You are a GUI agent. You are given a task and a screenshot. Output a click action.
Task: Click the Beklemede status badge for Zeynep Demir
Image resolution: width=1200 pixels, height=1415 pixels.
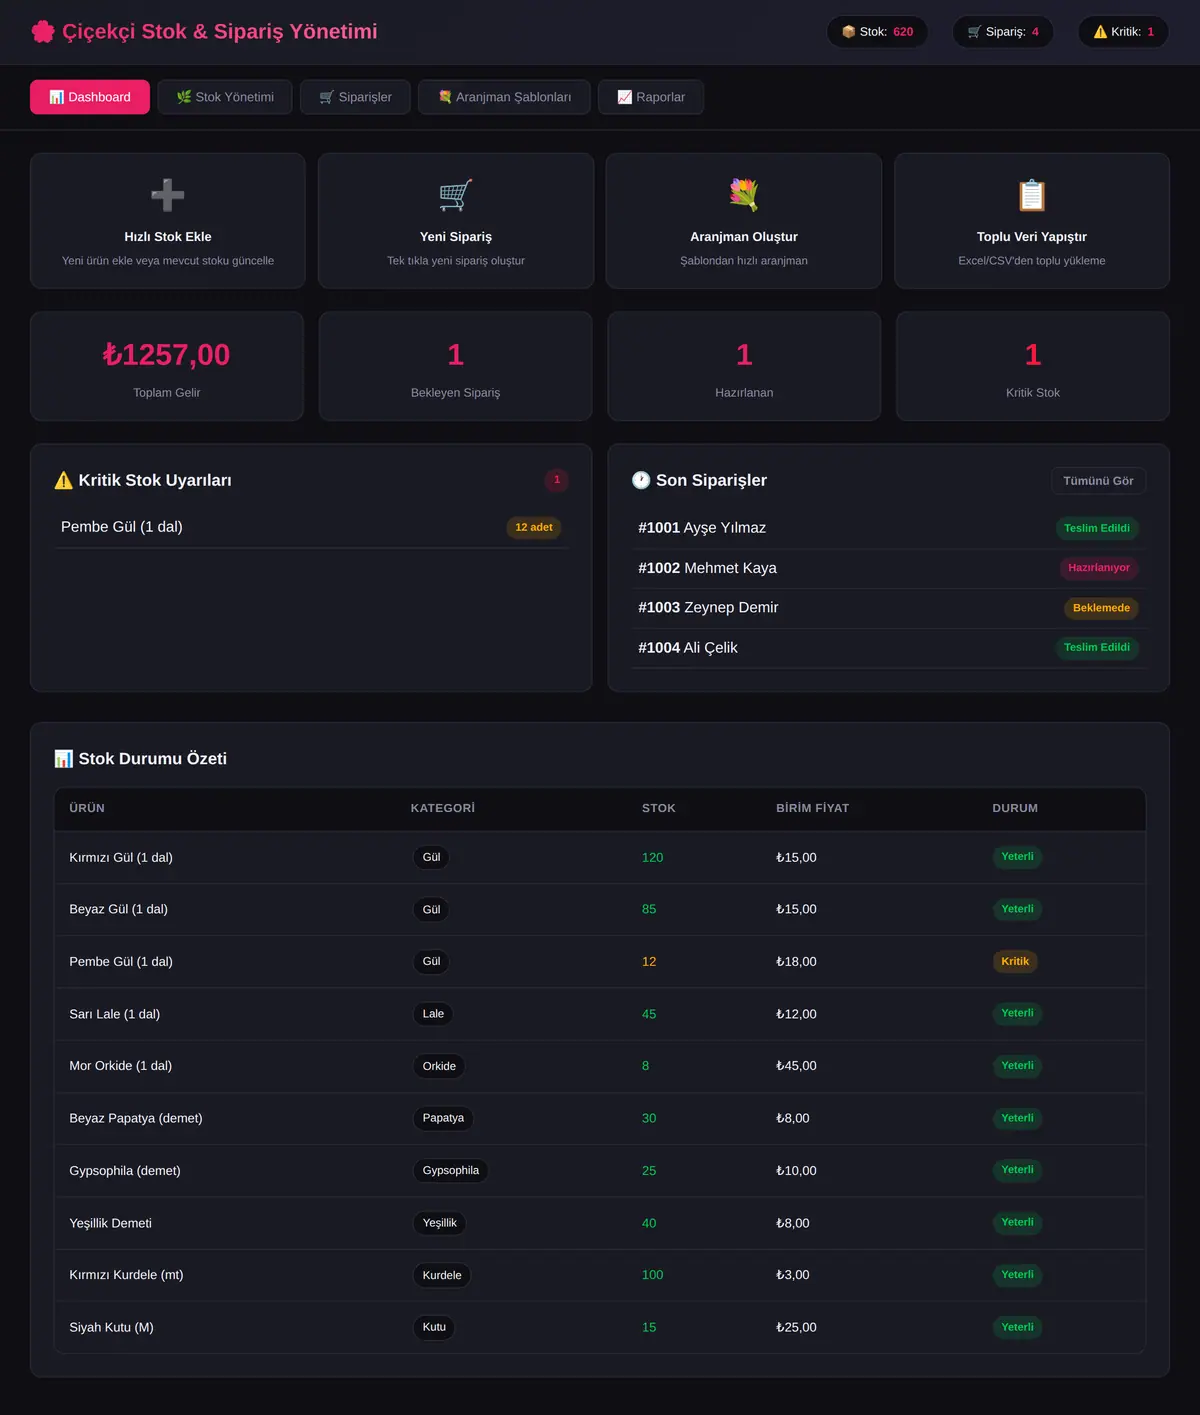coord(1101,608)
